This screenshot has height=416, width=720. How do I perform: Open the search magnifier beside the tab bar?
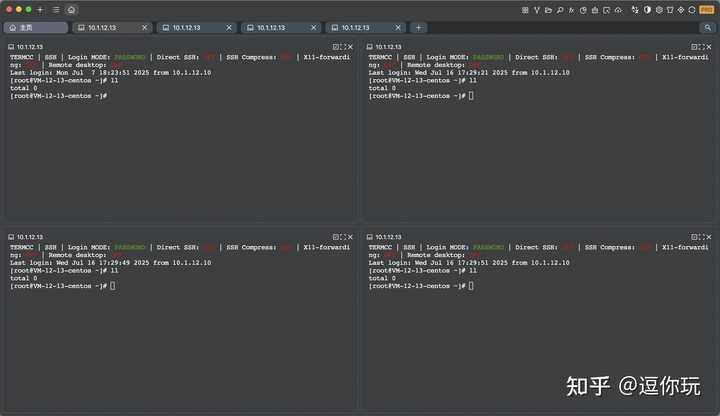[708, 28]
